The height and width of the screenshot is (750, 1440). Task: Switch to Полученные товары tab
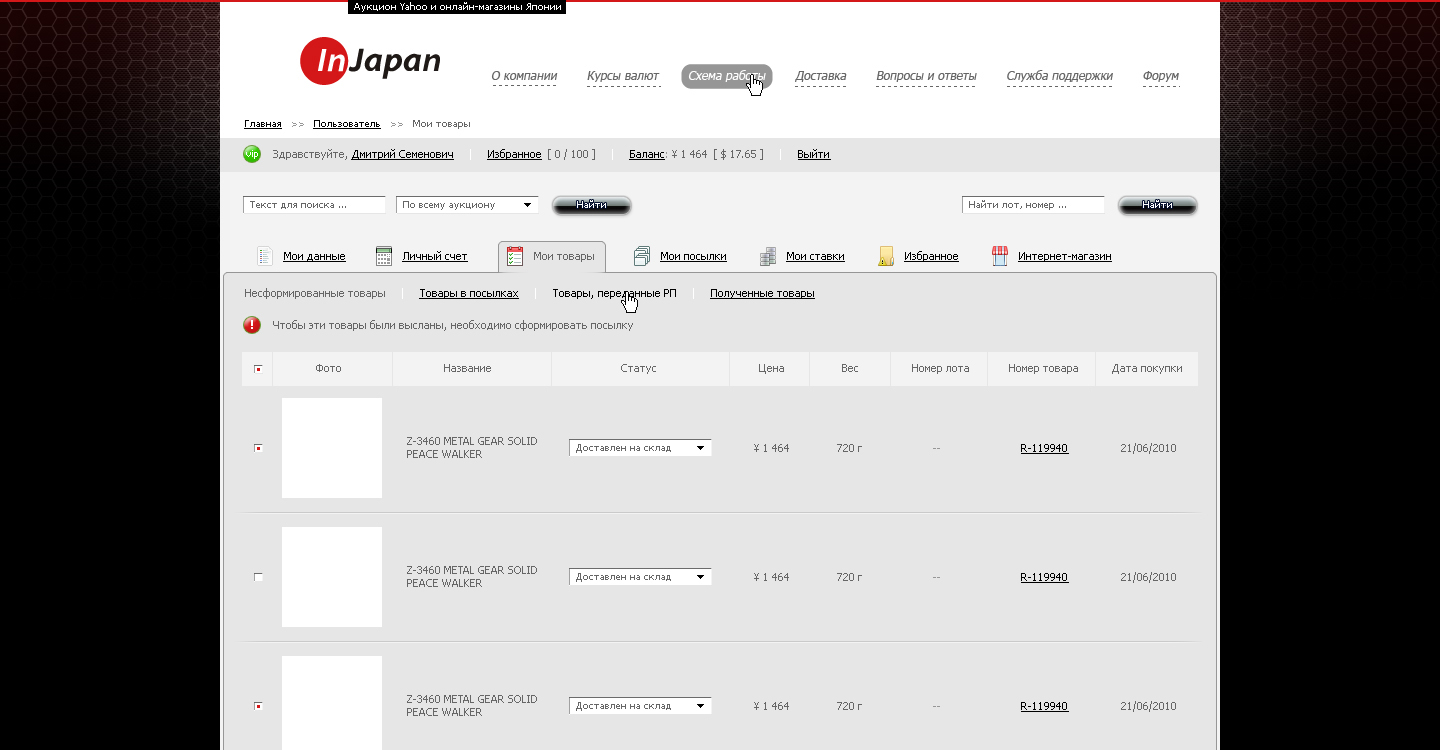pyautogui.click(x=762, y=293)
